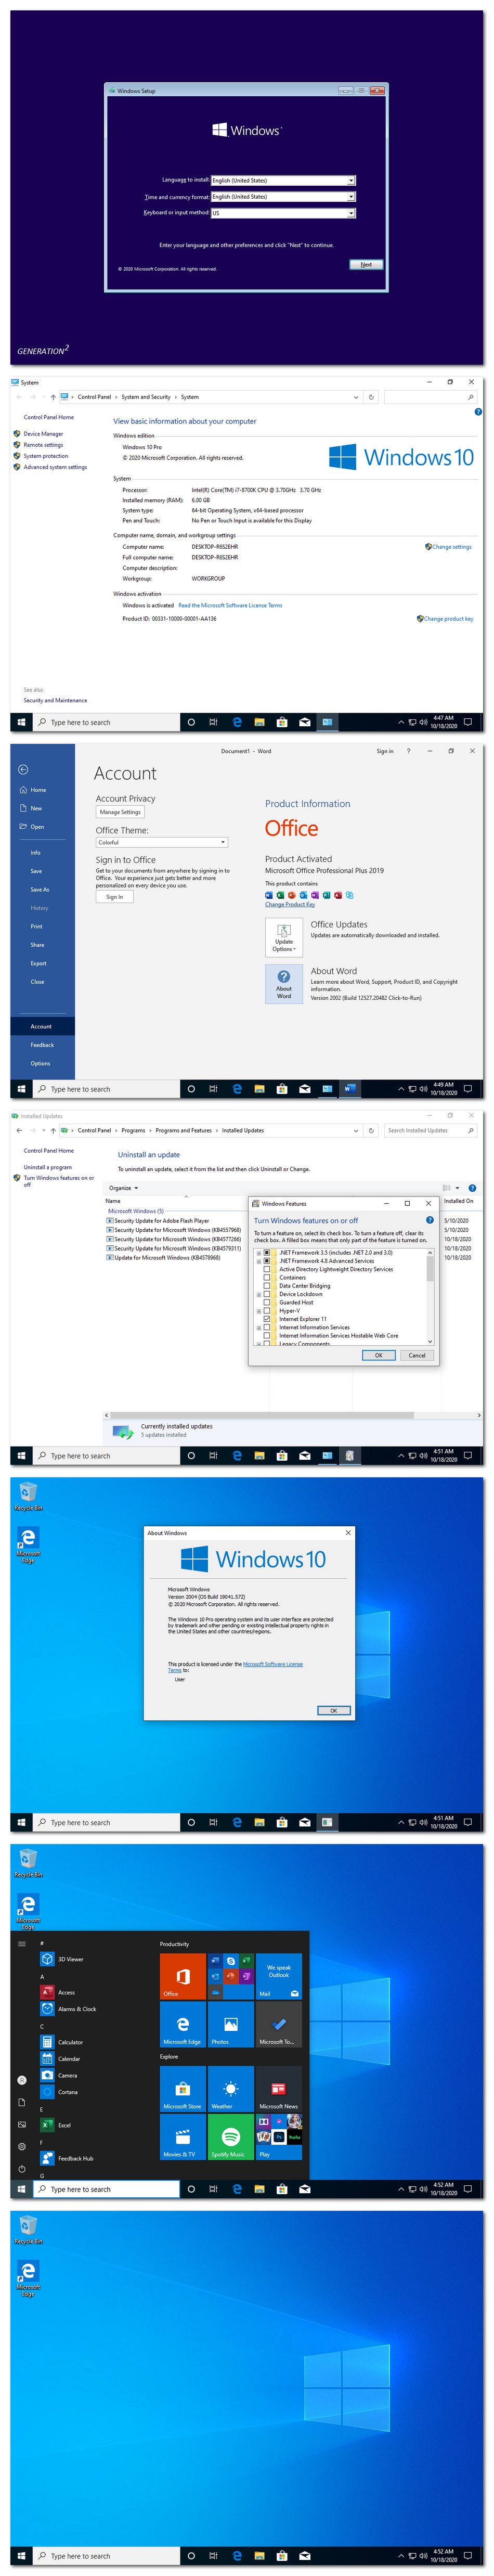Click Cancel in Windows Features dialog
The image size is (494, 2576).
417,1355
